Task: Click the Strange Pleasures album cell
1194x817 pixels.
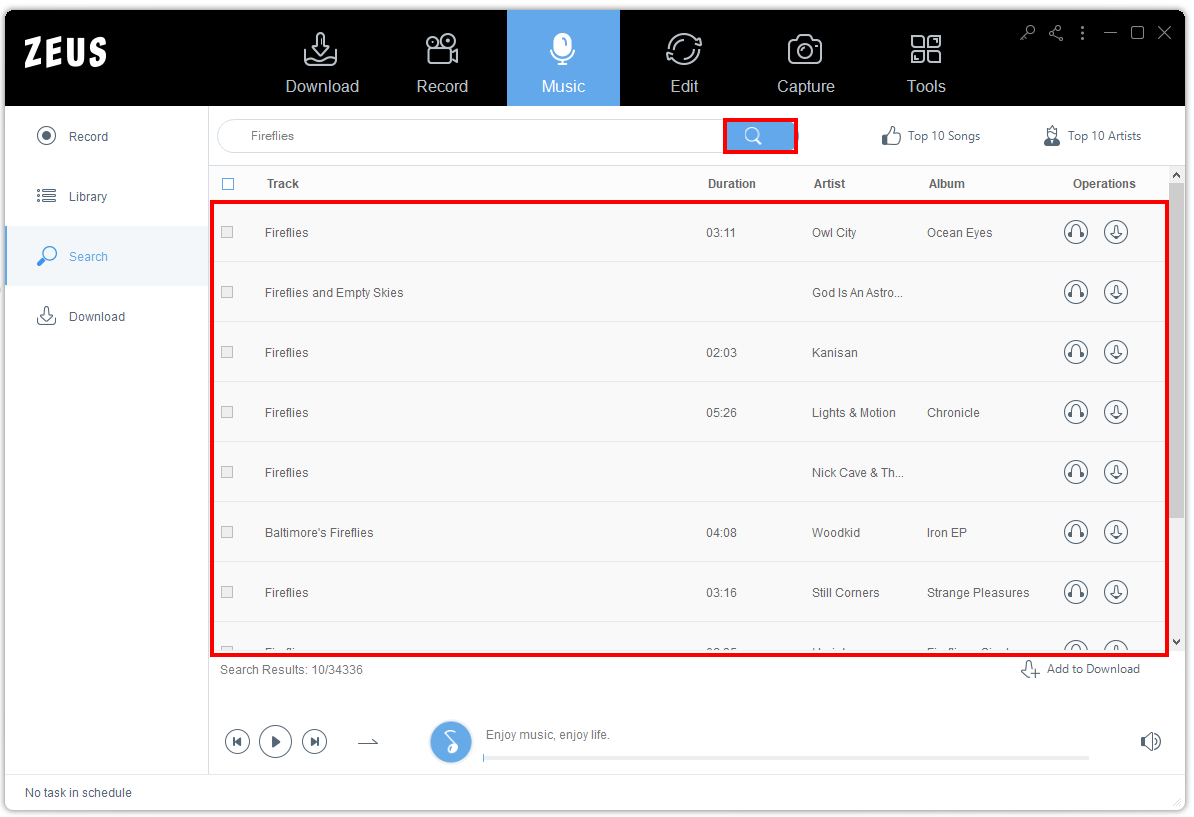Action: (x=978, y=592)
